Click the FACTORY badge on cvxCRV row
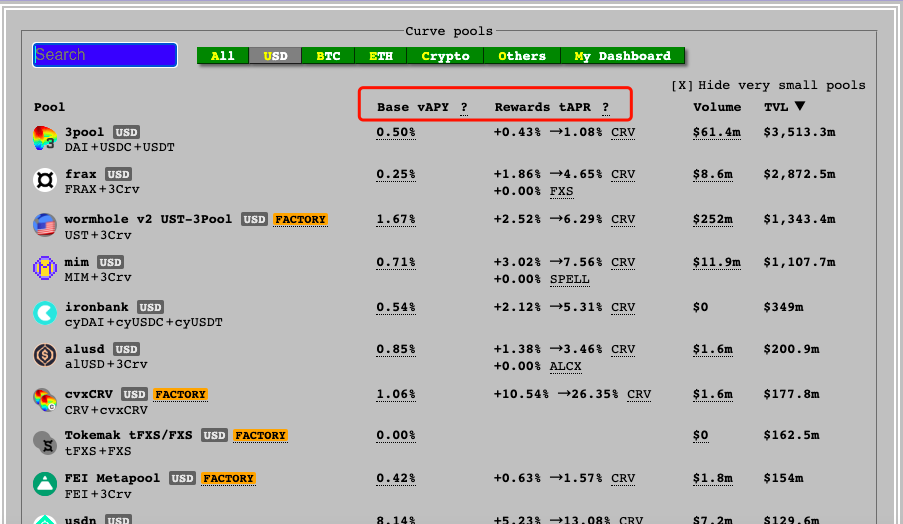Viewport: 903px width, 524px height. 180,394
